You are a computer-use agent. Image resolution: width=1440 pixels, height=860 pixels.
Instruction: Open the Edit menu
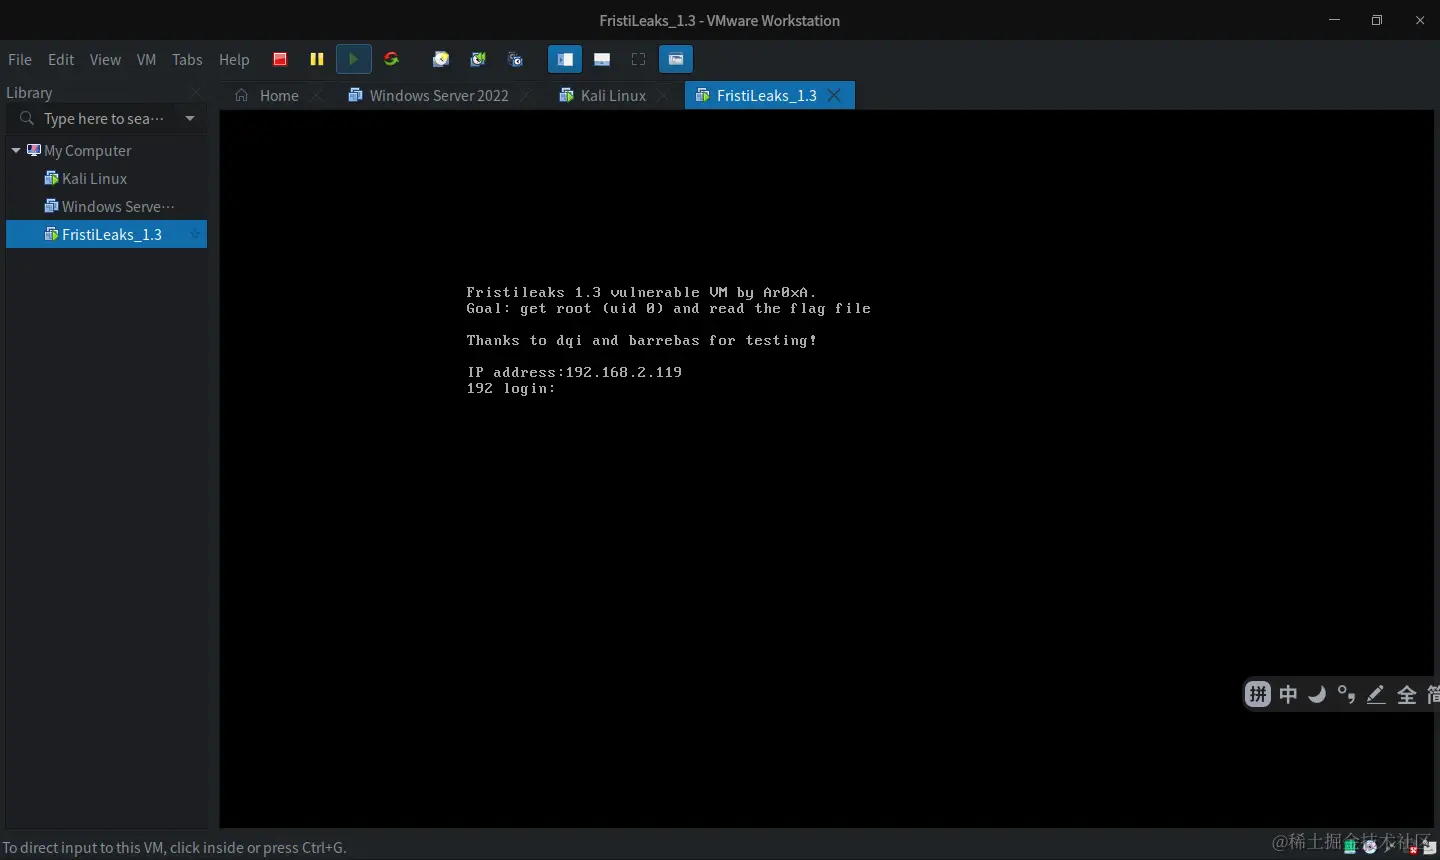[61, 60]
